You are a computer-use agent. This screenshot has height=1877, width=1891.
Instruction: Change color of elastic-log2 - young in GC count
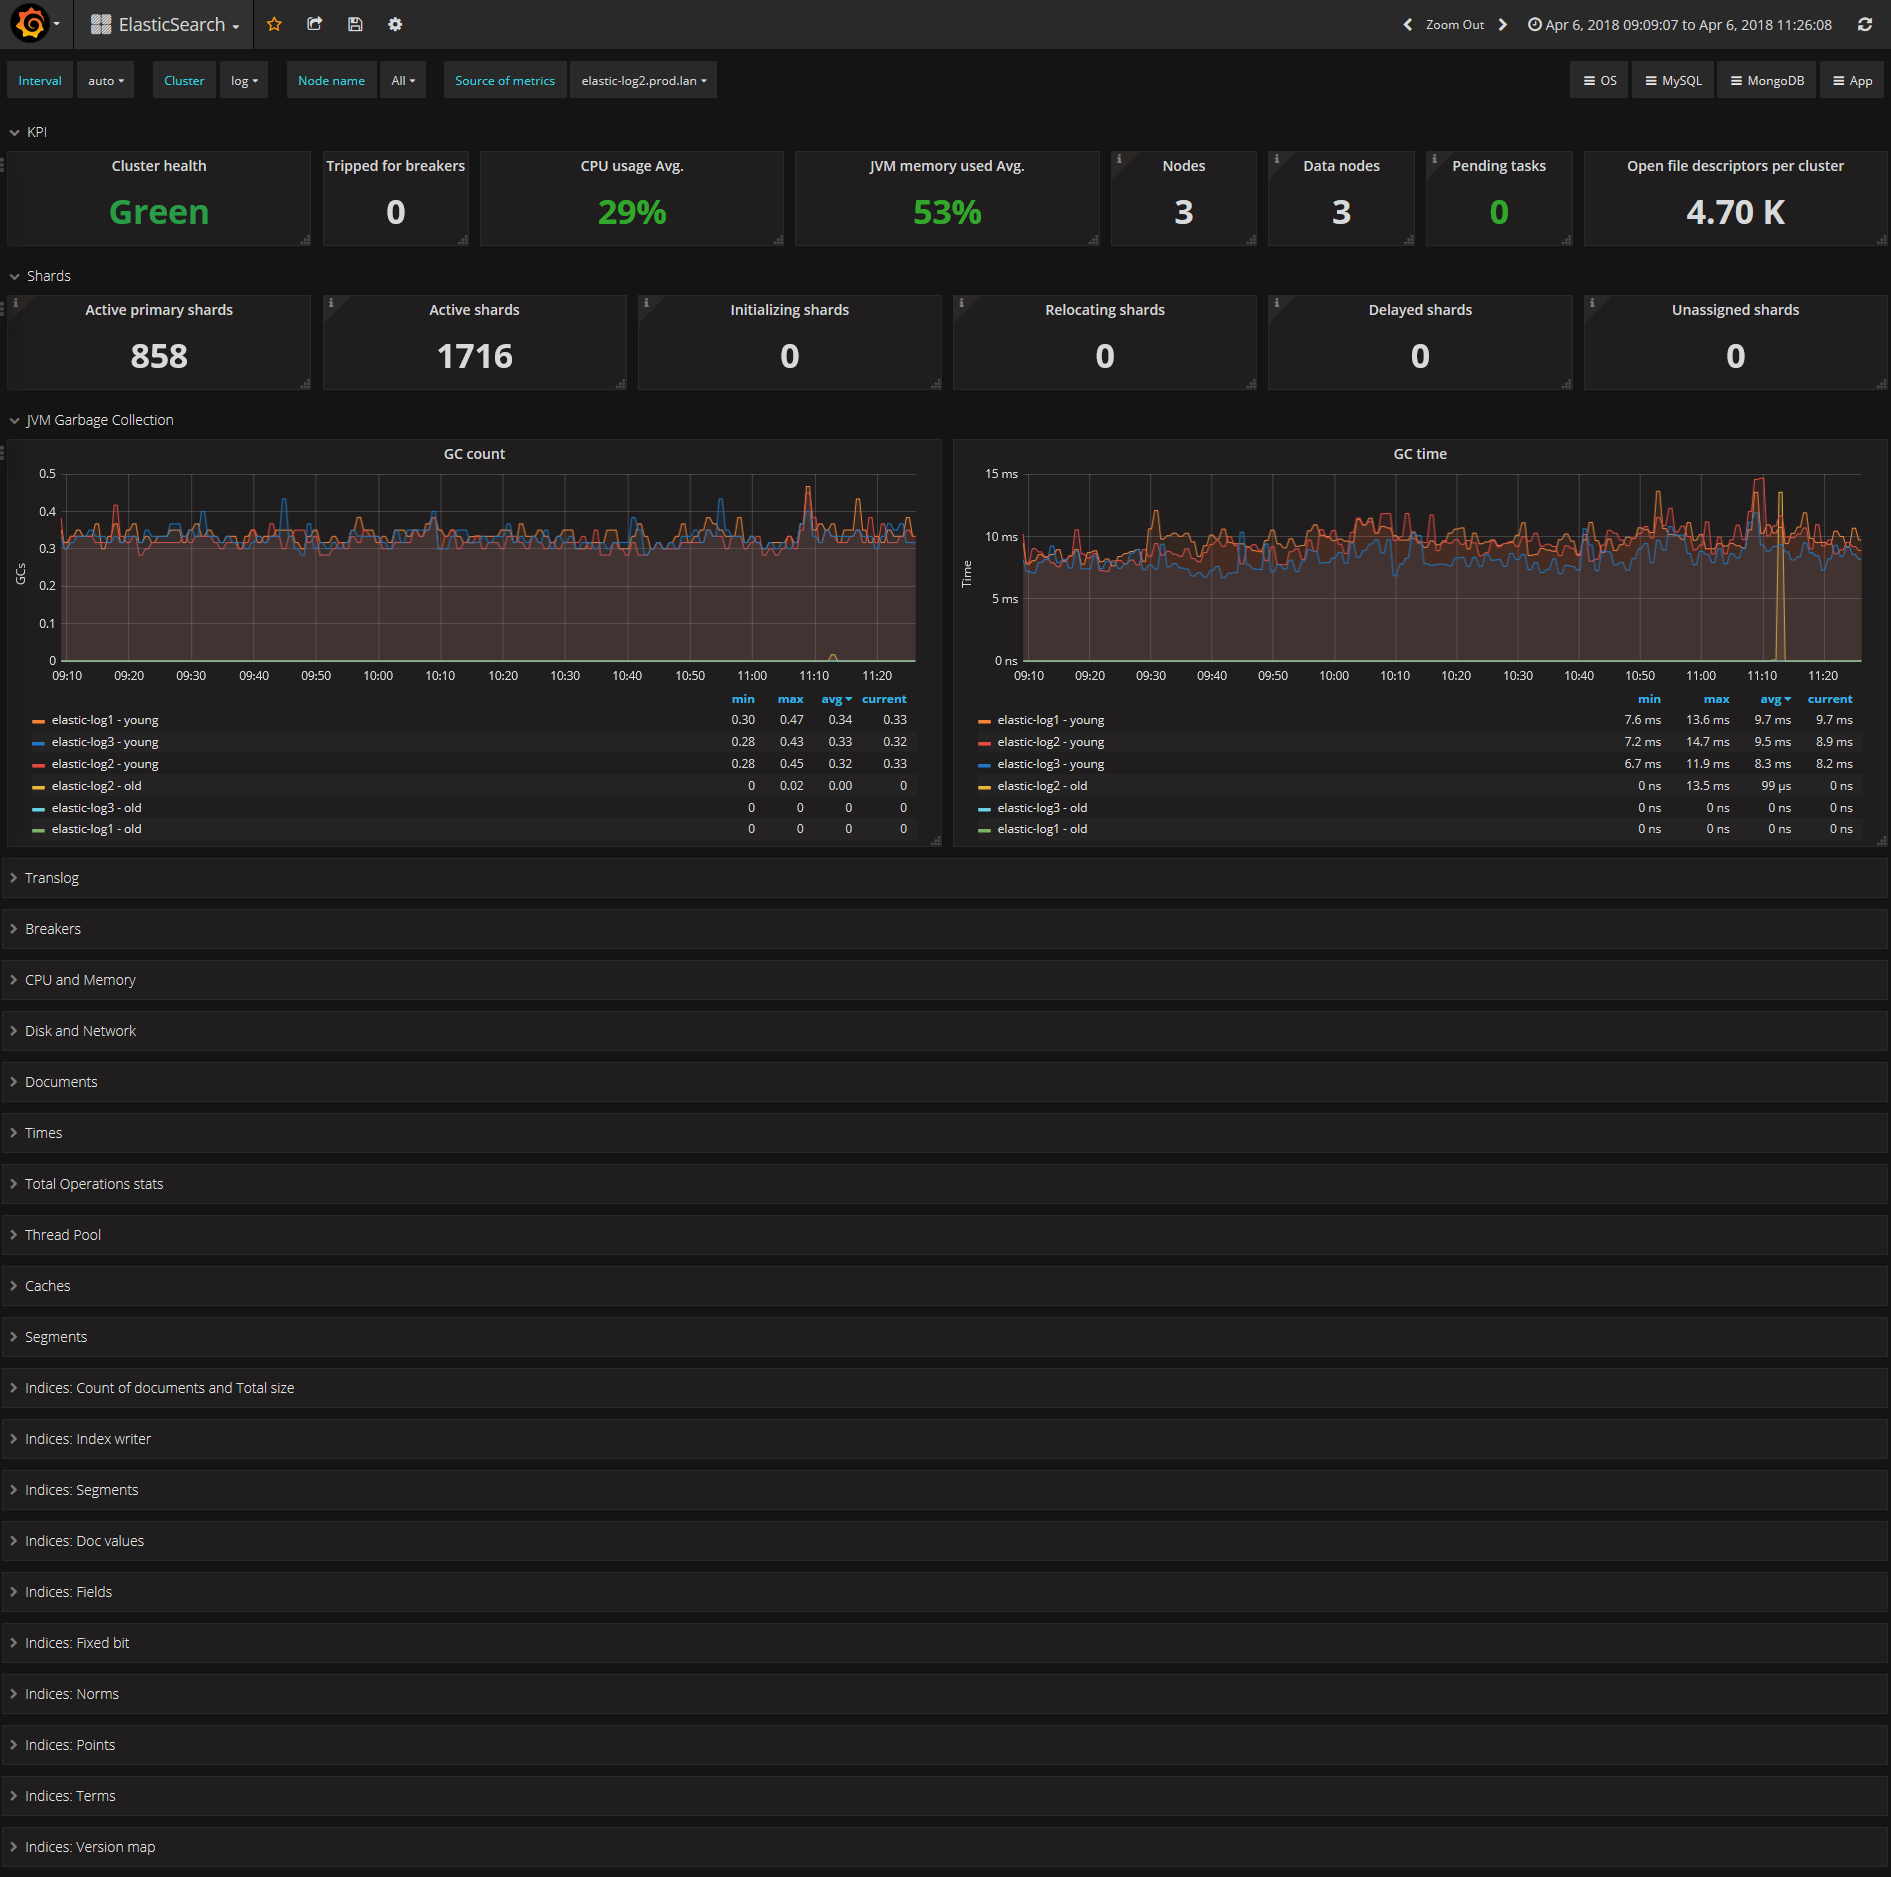click(38, 765)
